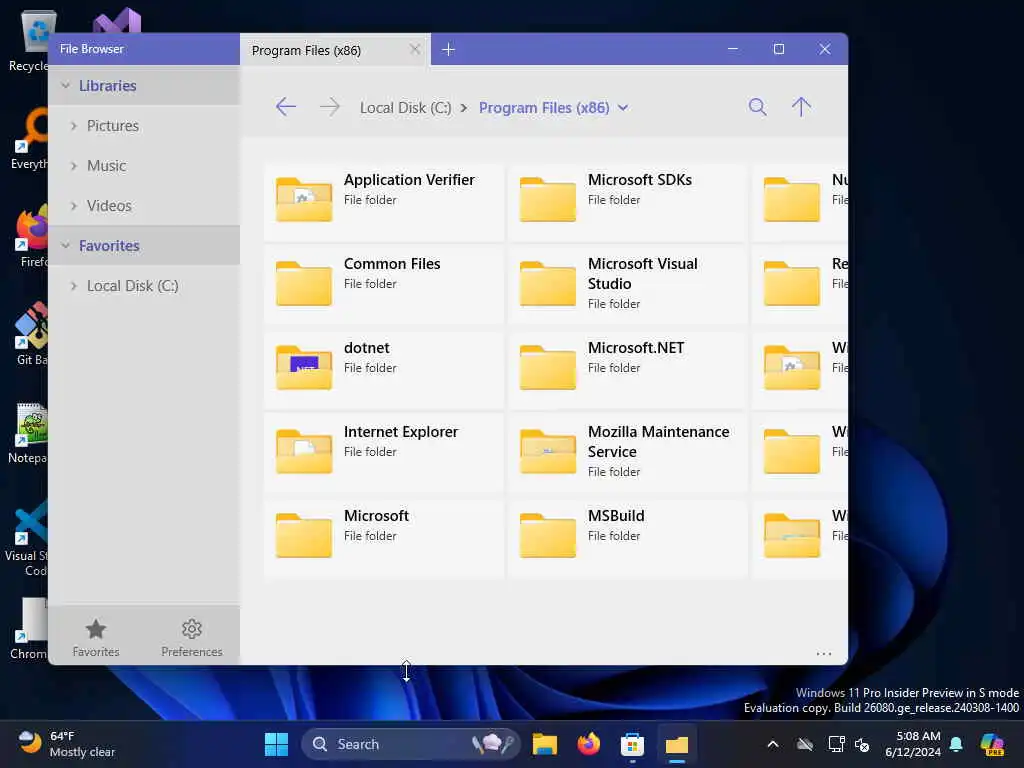Collapse the Favorites section
The height and width of the screenshot is (768, 1024).
(x=65, y=246)
